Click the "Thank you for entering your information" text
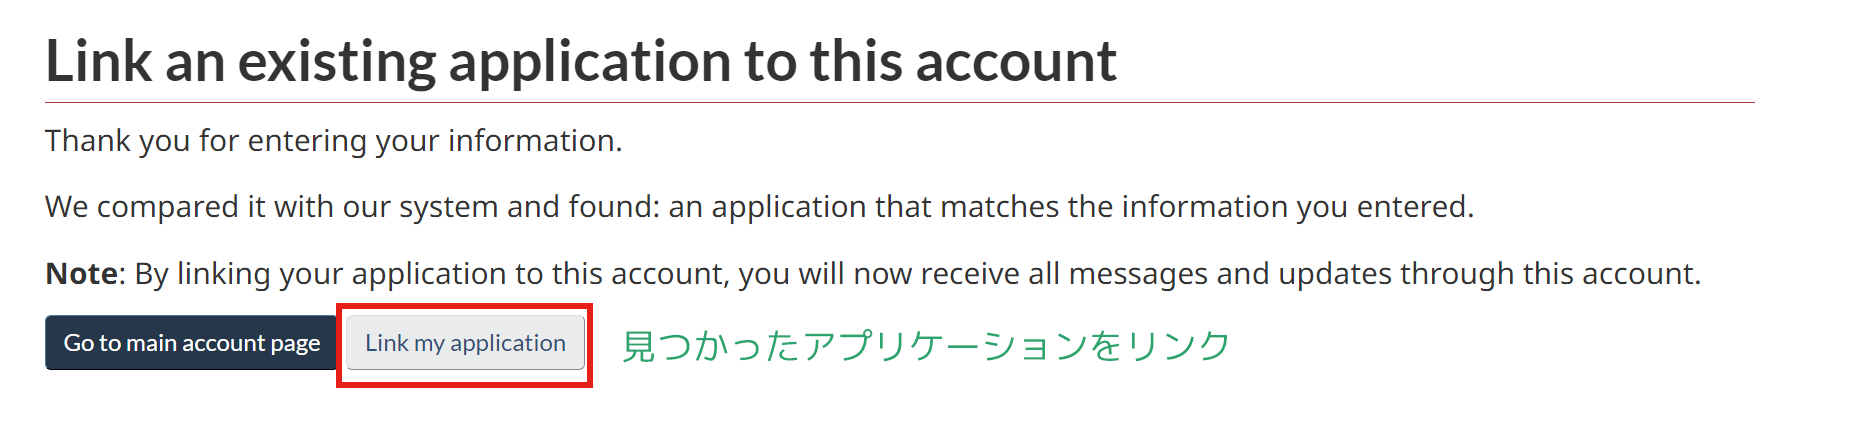The width and height of the screenshot is (1851, 423). click(333, 141)
